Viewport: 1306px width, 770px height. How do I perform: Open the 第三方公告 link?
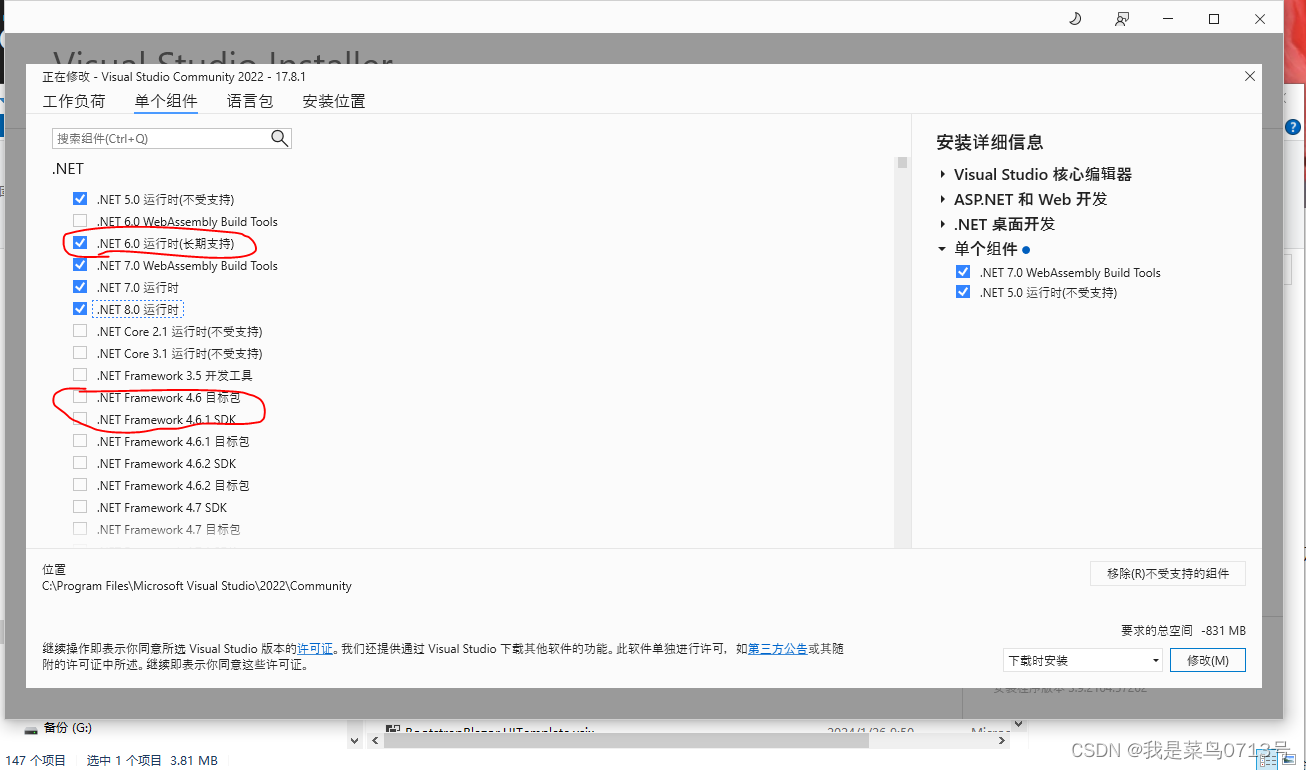coord(778,649)
